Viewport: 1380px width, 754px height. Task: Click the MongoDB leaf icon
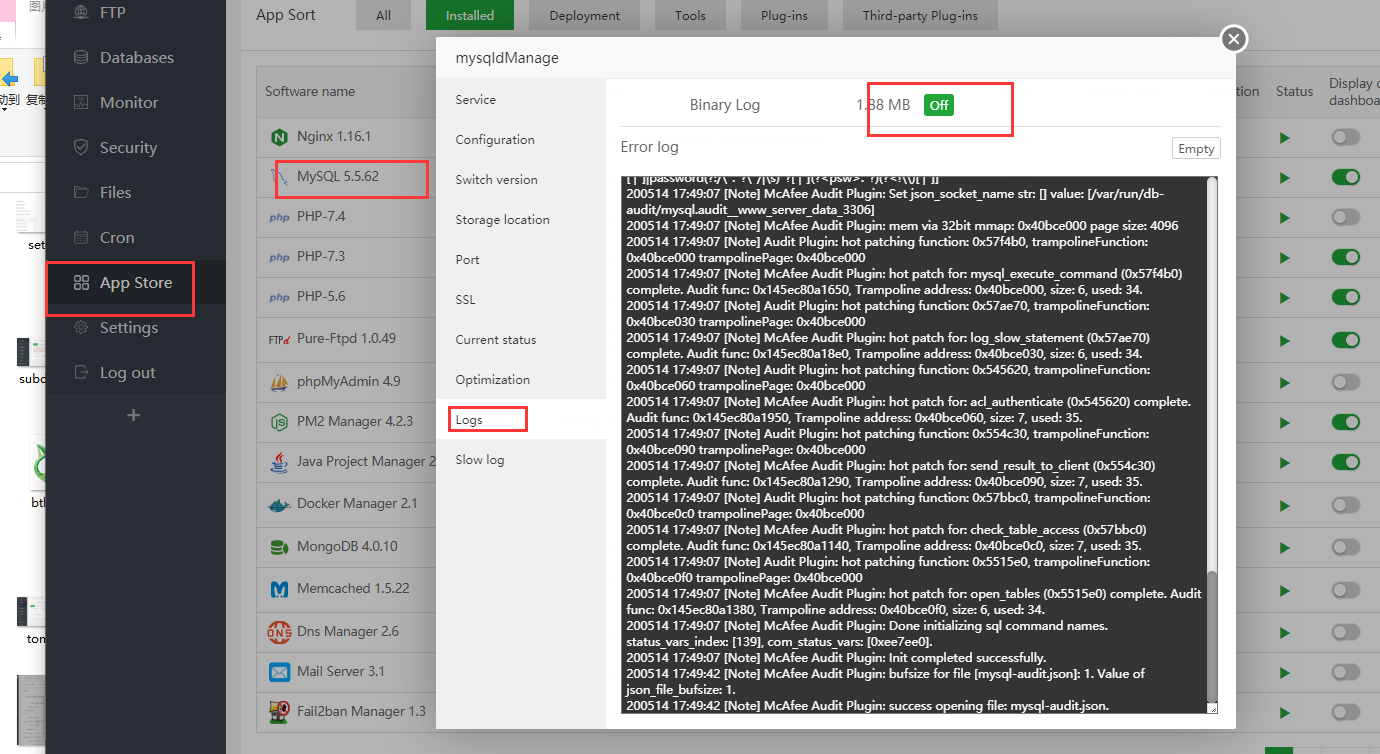tap(279, 547)
